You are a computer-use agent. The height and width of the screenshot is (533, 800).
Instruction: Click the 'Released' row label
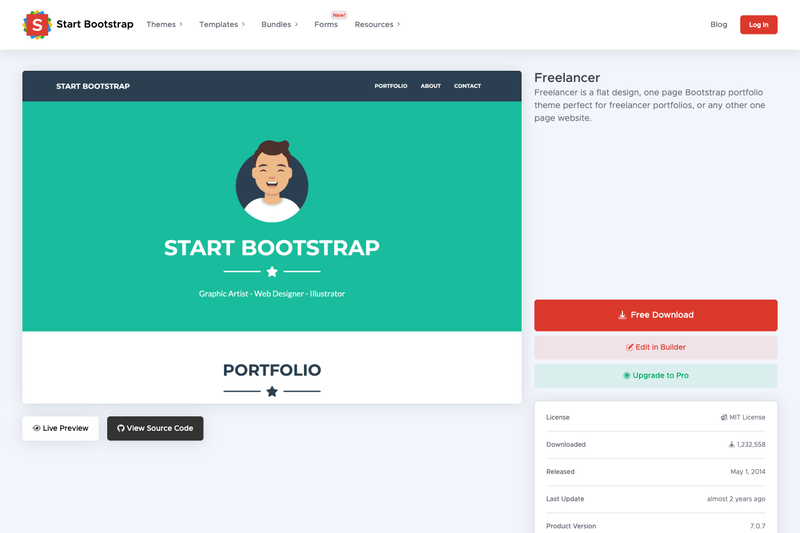click(560, 472)
